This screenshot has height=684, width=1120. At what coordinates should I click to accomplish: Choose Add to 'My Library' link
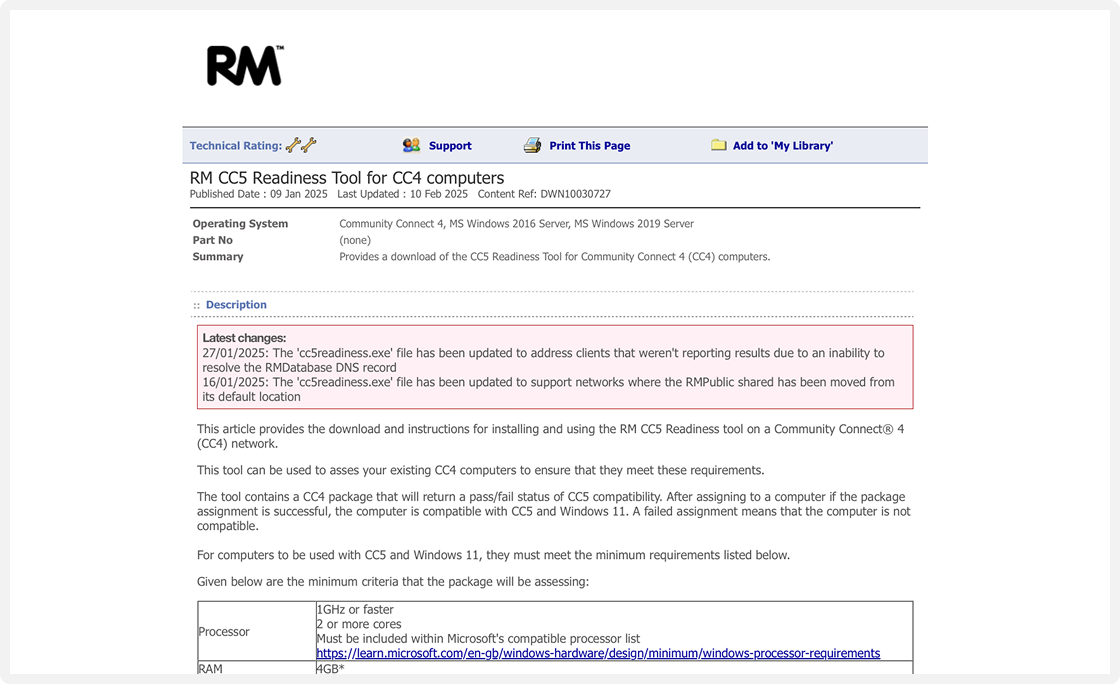(x=782, y=146)
